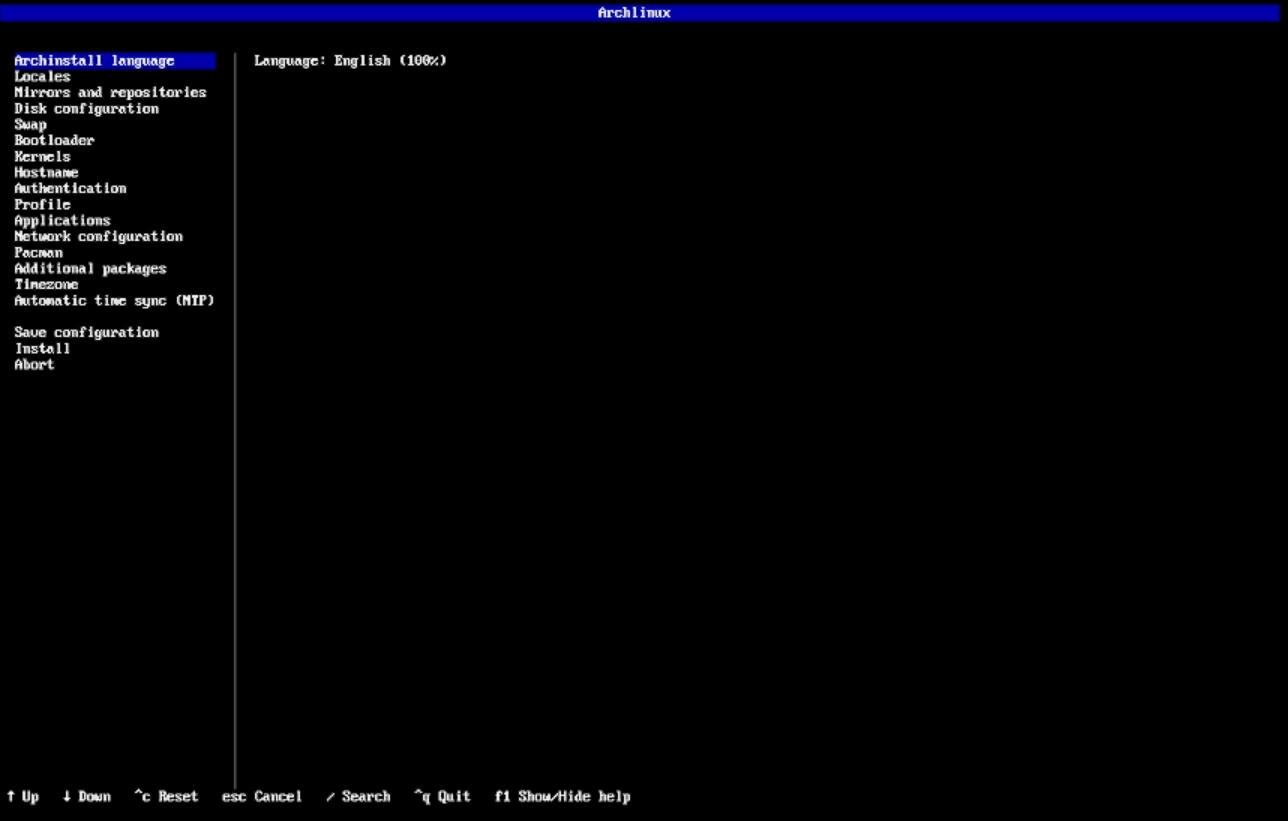Select Automatic time sync (NTP)
The image size is (1288, 821).
point(114,301)
